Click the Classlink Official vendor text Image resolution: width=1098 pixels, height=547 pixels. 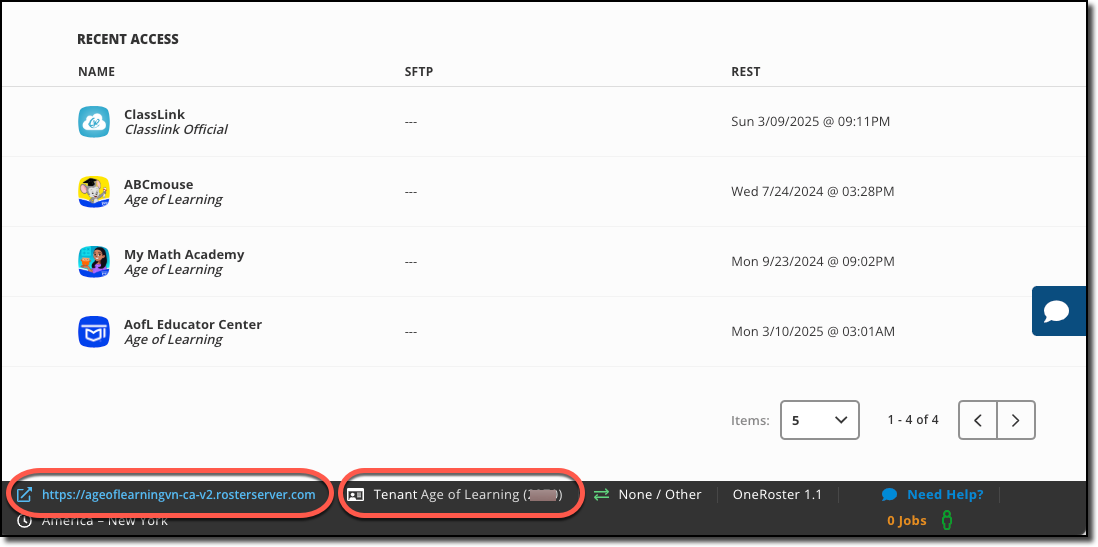pyautogui.click(x=176, y=130)
